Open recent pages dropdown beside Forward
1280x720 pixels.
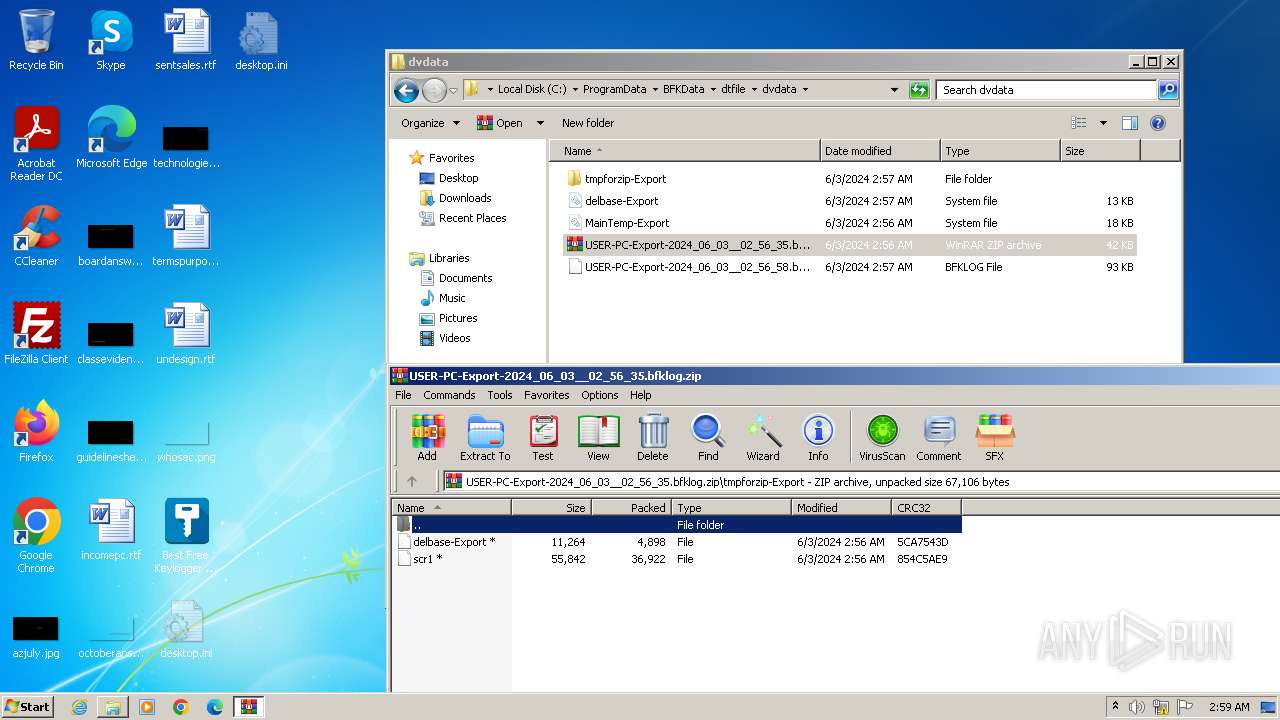[453, 91]
